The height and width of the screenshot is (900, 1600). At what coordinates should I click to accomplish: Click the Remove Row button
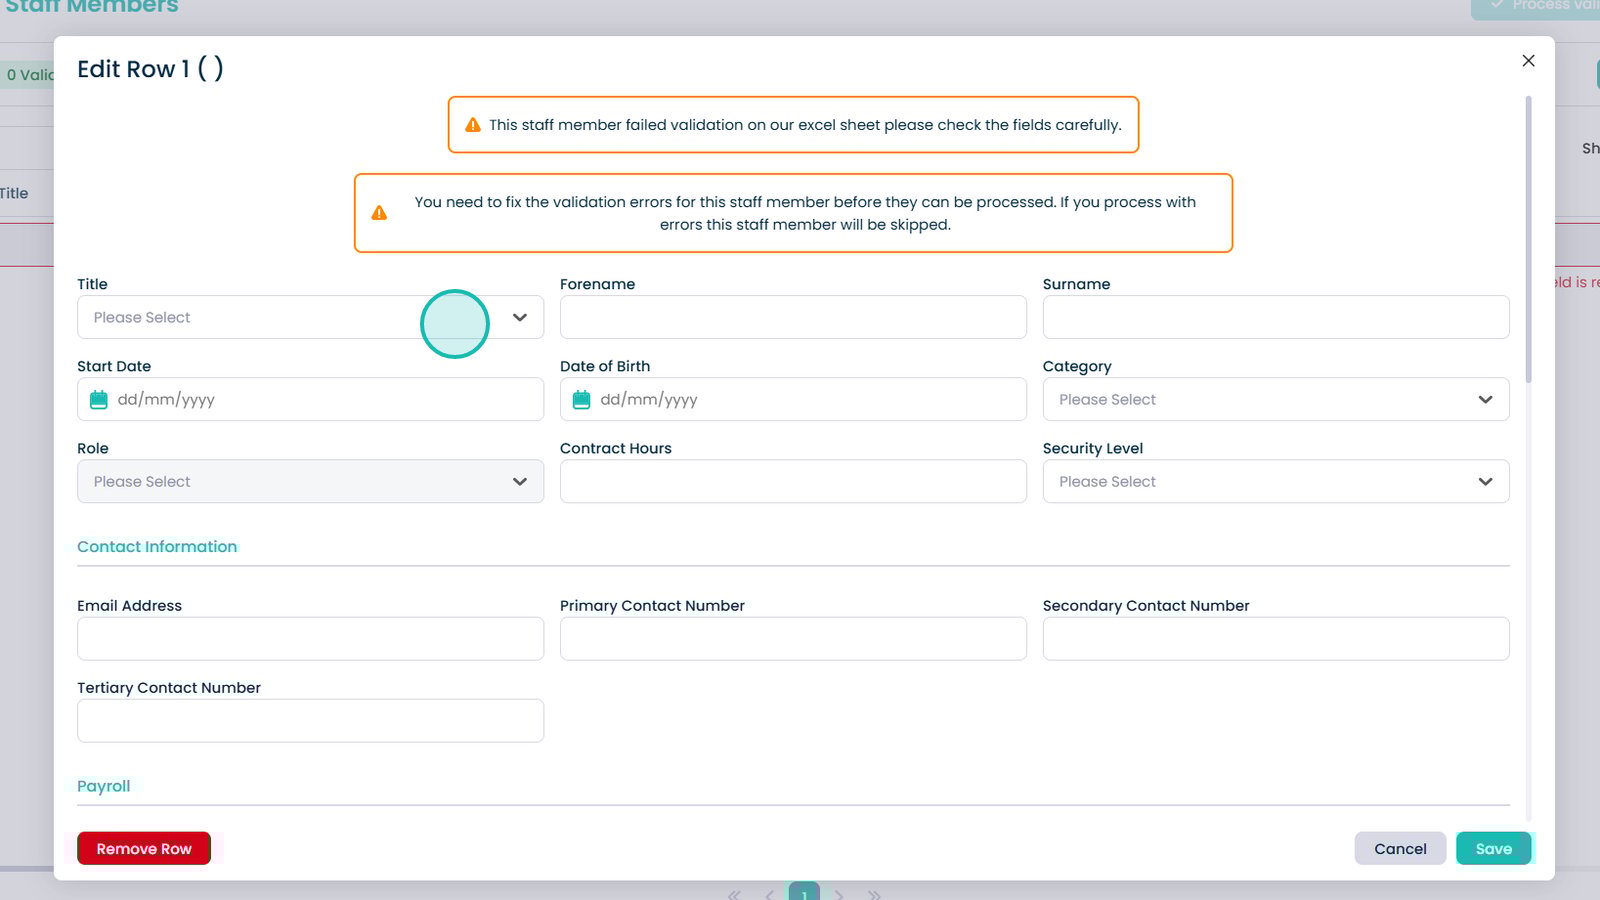coord(144,849)
